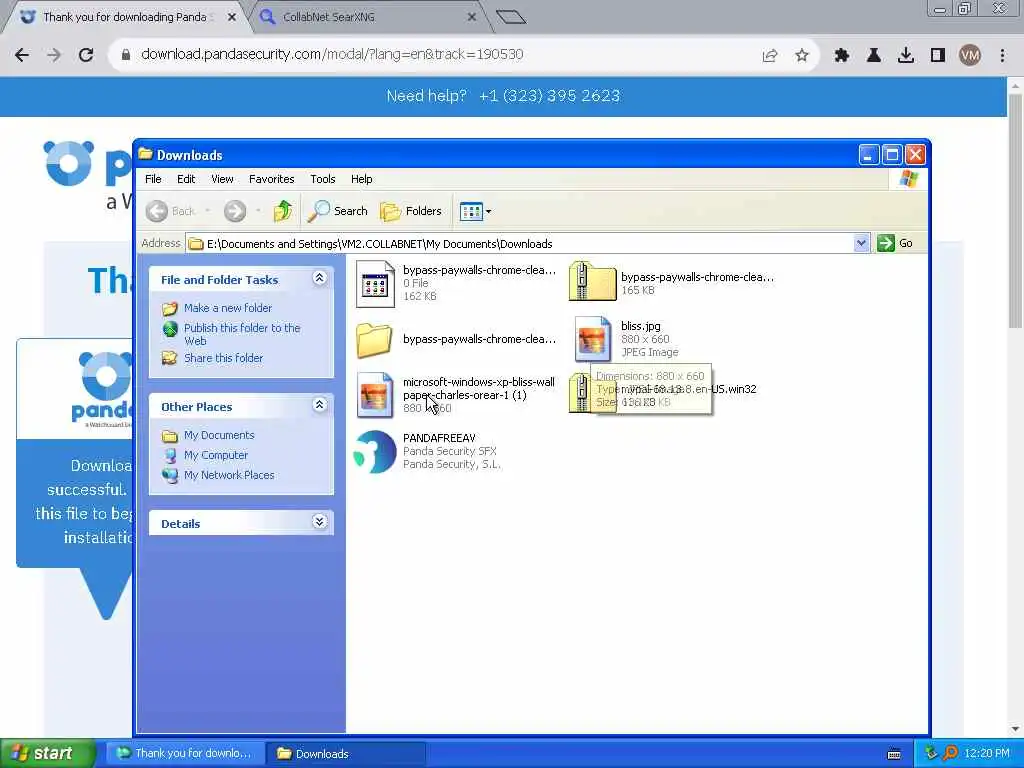This screenshot has width=1024, height=768.
Task: Open Chrome three-dot menu
Action: [1002, 56]
